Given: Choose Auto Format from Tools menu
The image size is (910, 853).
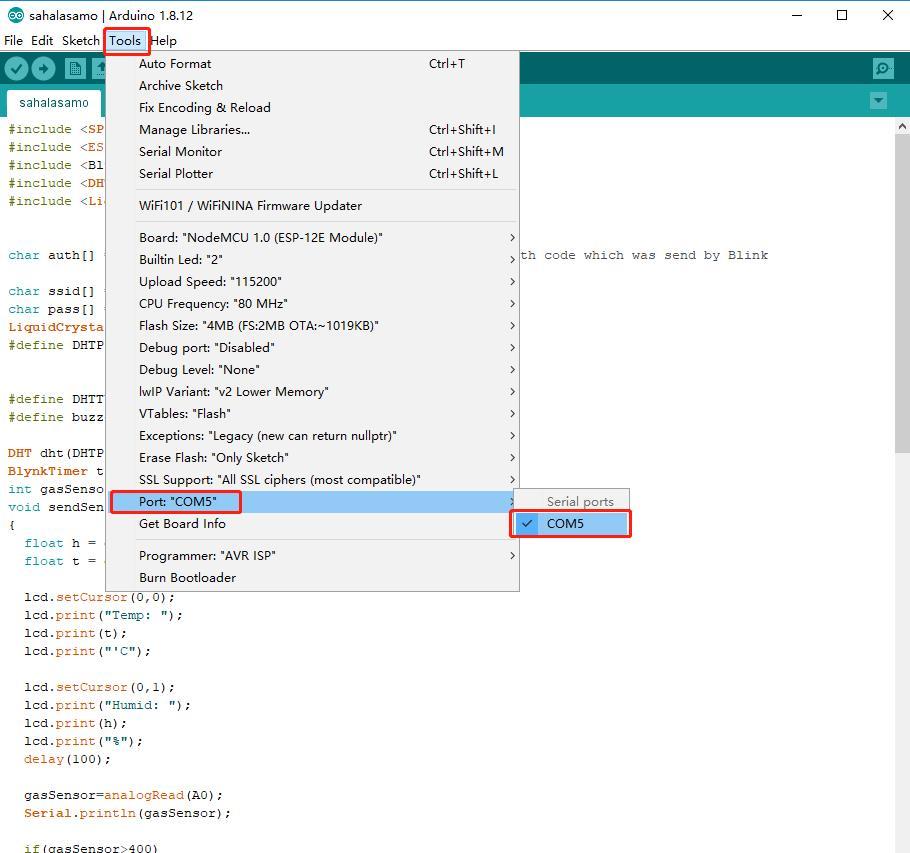Looking at the screenshot, I should point(312,64).
